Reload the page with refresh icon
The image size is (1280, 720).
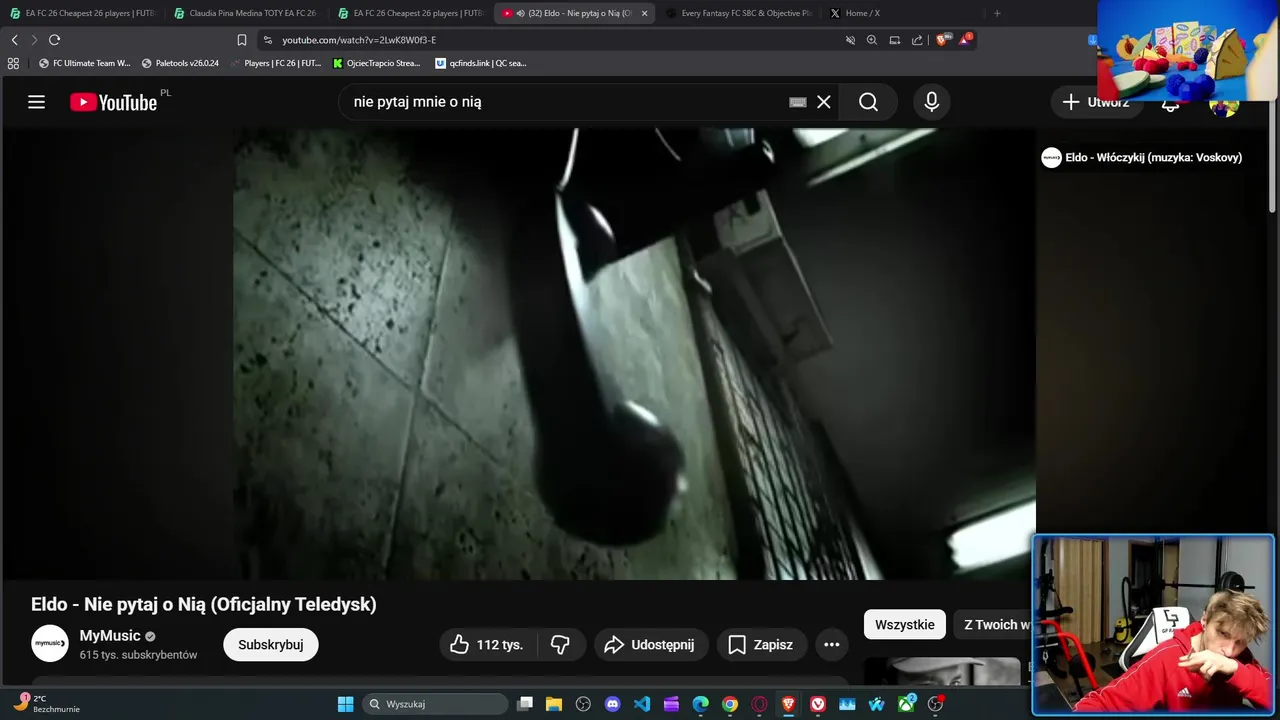(x=54, y=40)
